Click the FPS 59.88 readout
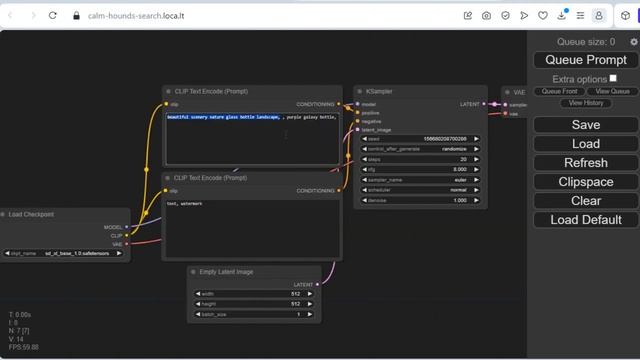 tap(24, 347)
